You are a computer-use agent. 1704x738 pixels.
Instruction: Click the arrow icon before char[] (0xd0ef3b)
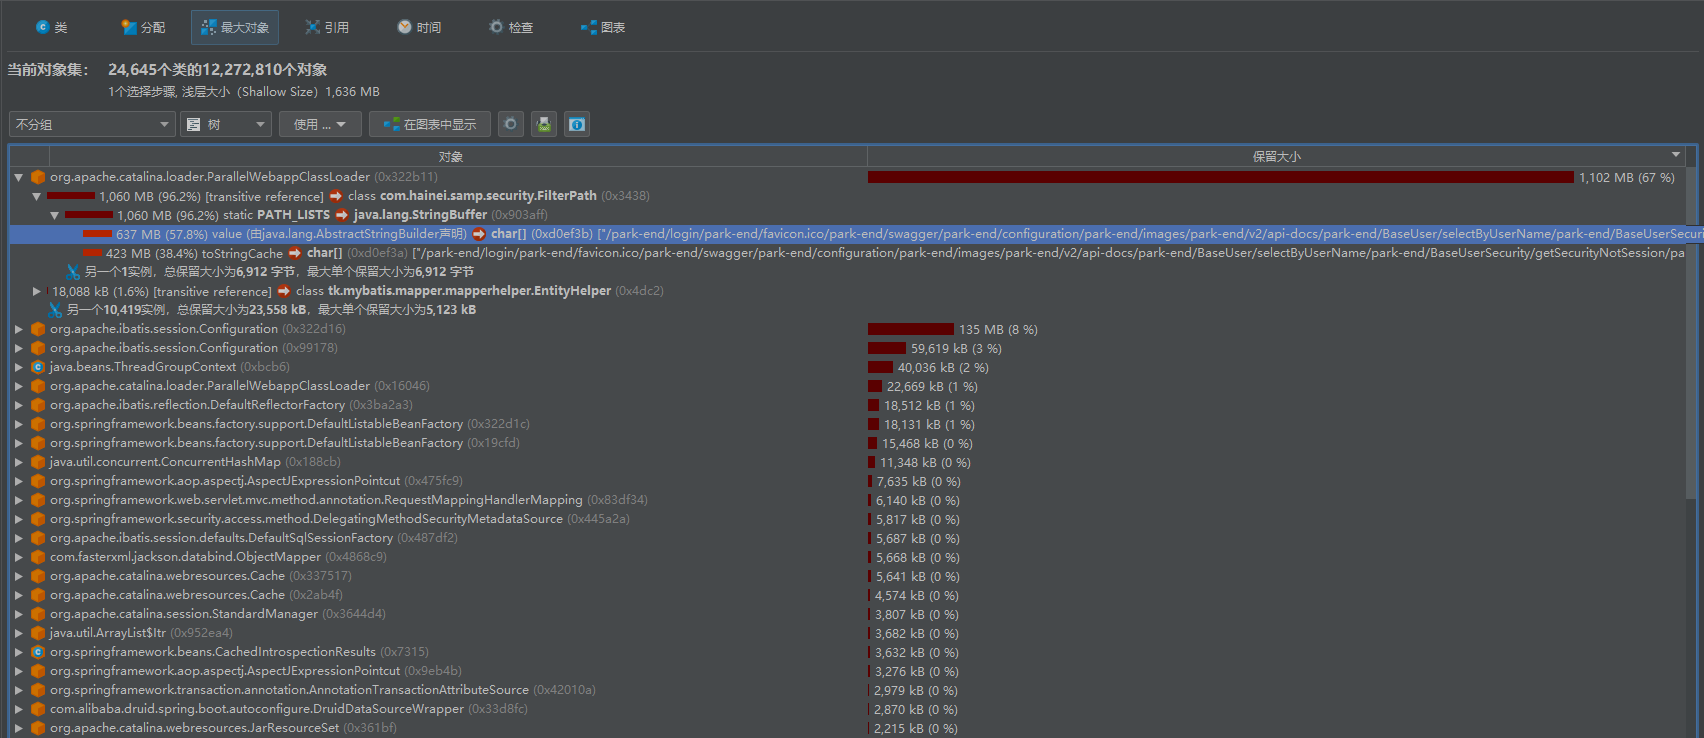[479, 234]
